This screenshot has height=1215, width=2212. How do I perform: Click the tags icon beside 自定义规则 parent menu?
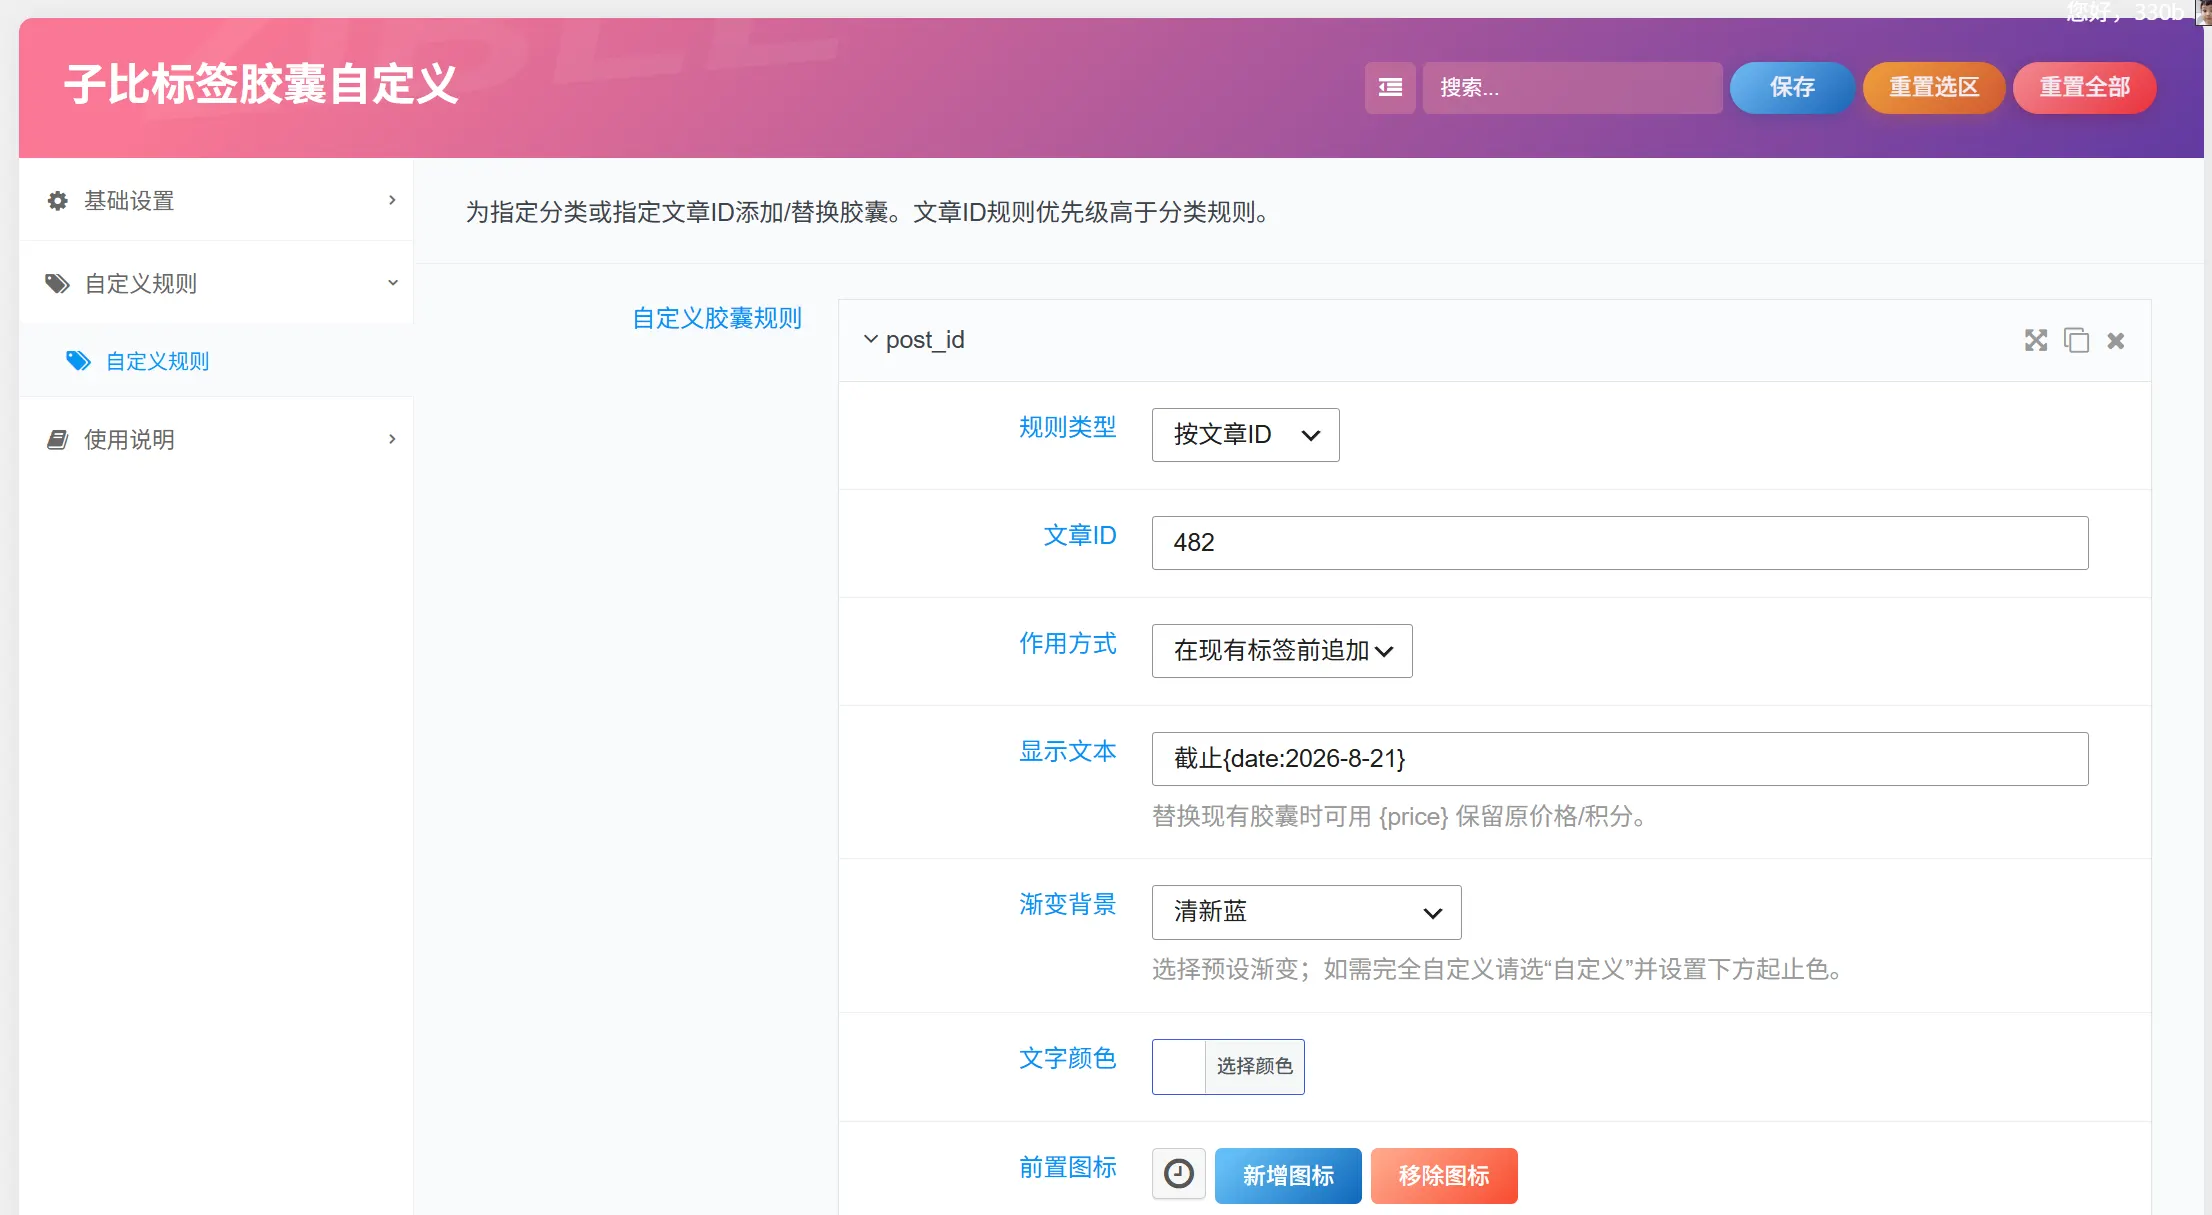58,284
